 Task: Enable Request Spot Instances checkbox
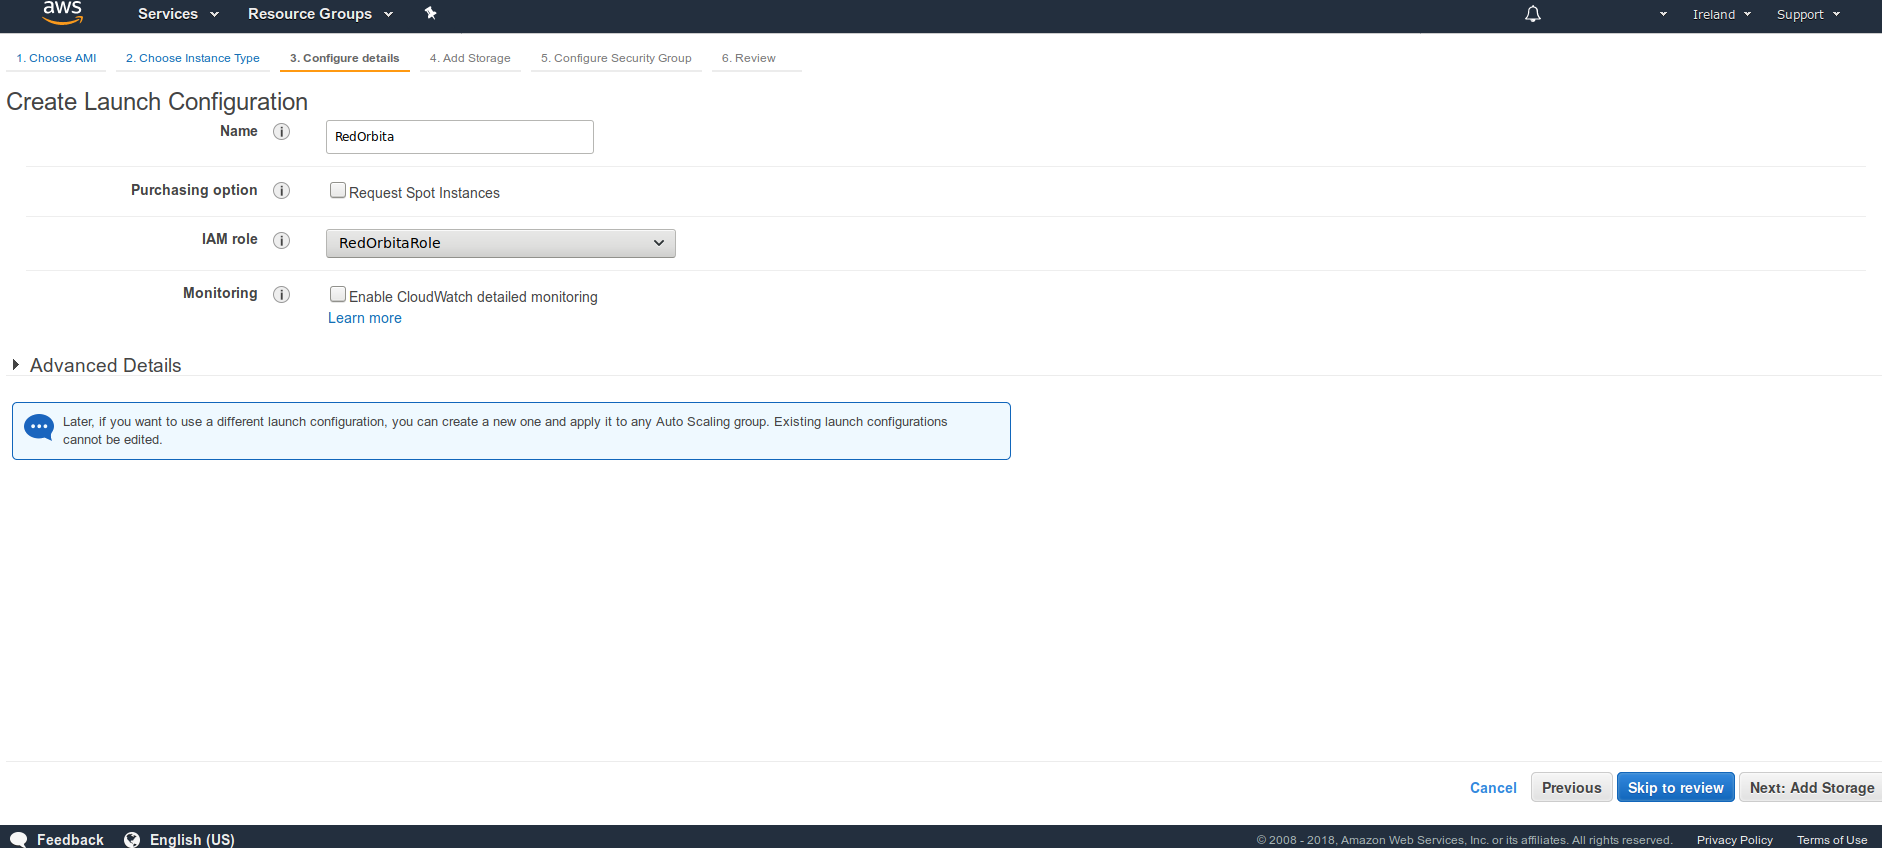click(x=338, y=191)
